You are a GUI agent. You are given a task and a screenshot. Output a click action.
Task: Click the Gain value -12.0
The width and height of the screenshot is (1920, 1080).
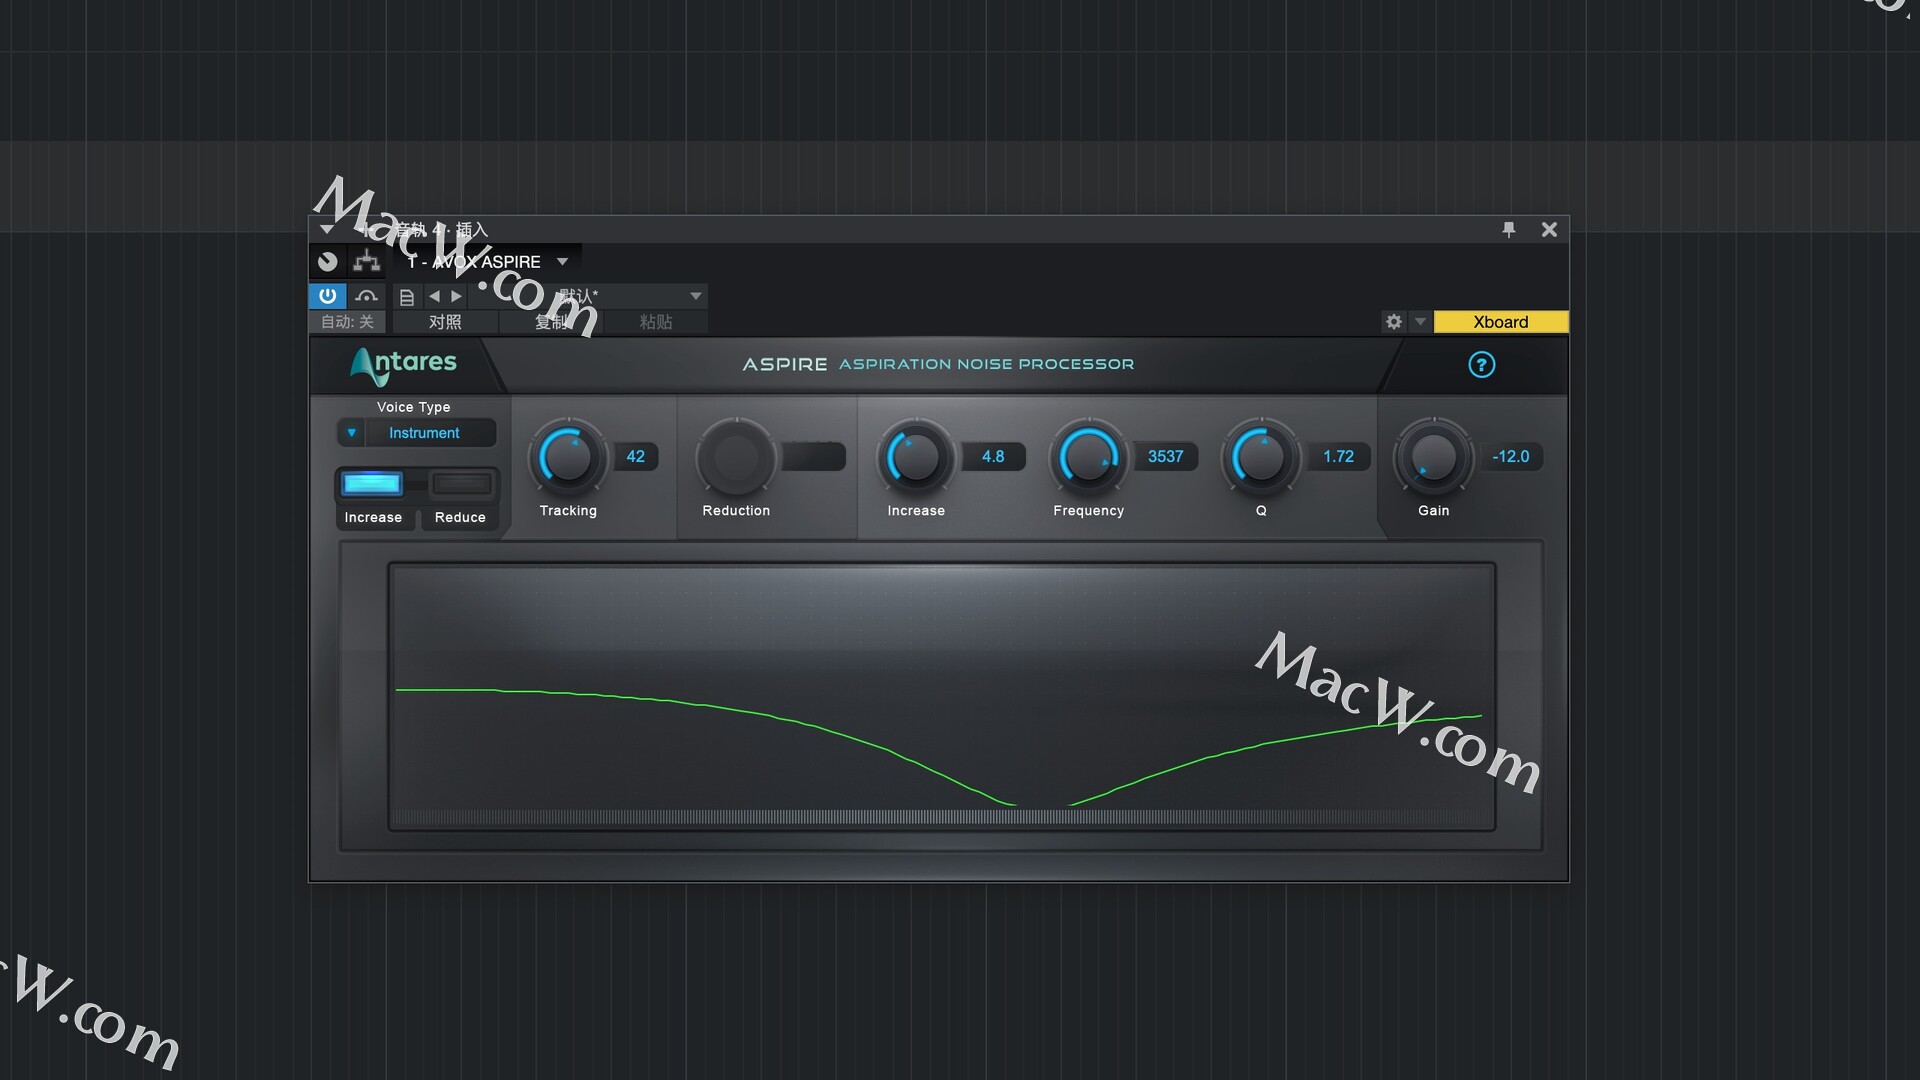(1511, 457)
